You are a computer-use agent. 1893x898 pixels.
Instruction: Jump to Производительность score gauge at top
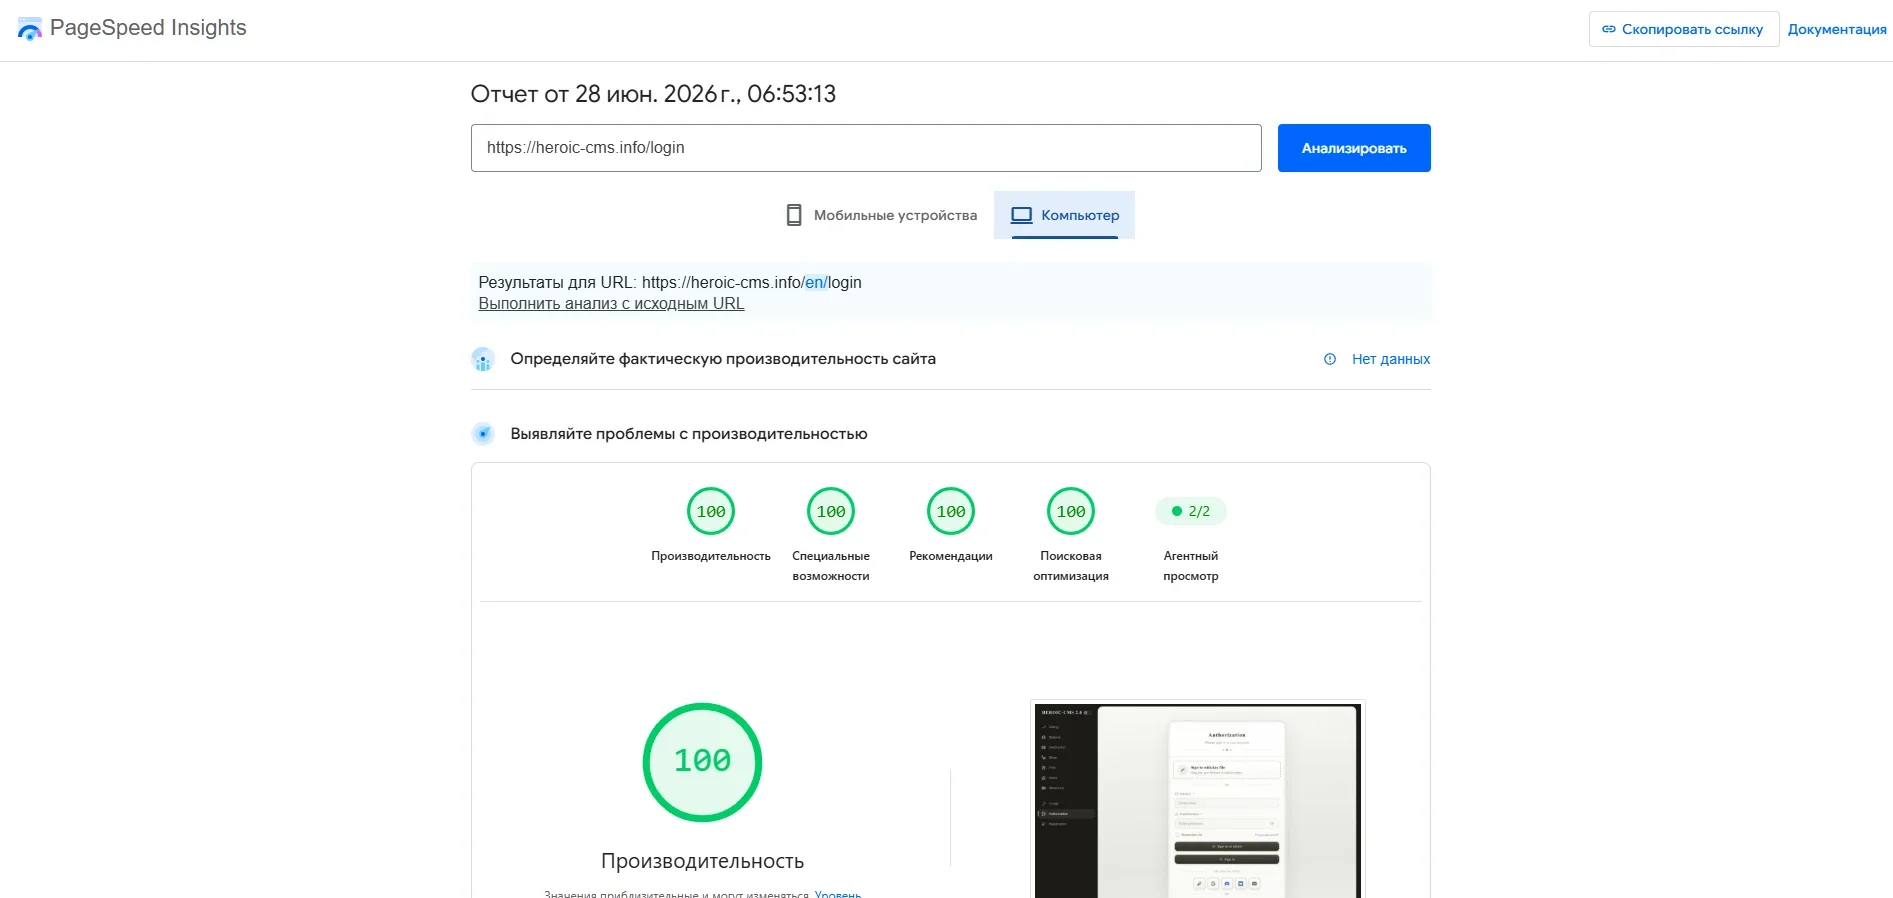(711, 512)
